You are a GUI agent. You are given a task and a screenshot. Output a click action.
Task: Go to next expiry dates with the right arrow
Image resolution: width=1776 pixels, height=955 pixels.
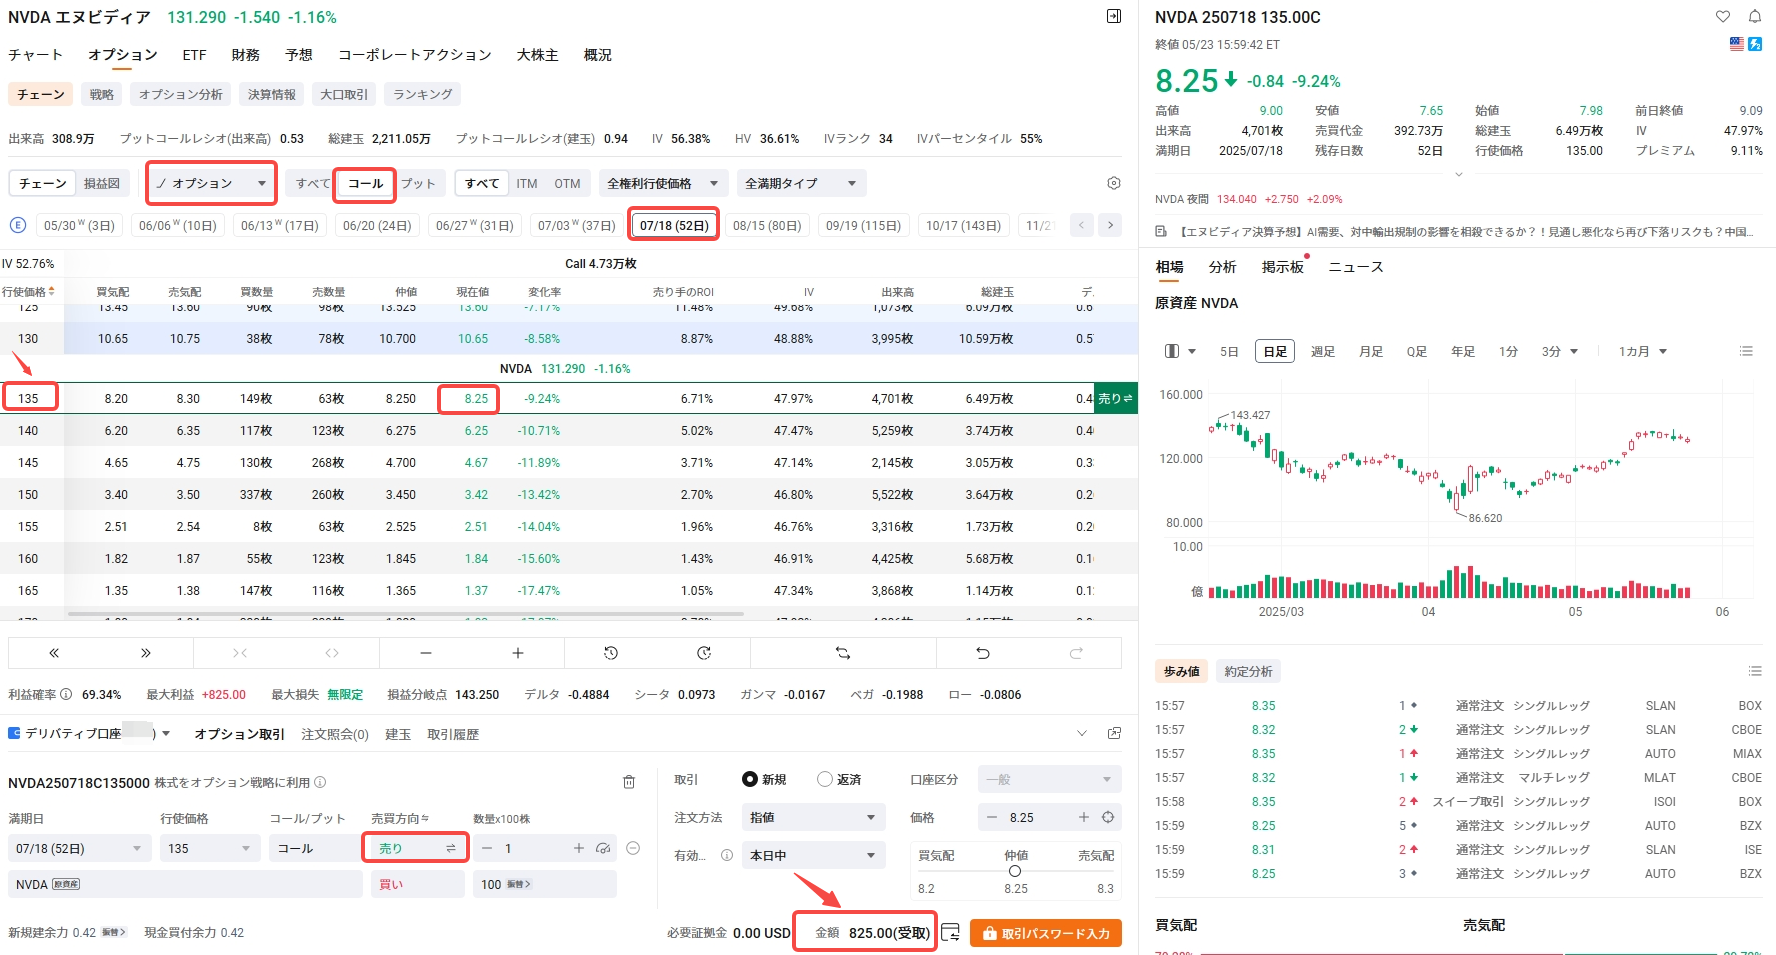(x=1110, y=225)
